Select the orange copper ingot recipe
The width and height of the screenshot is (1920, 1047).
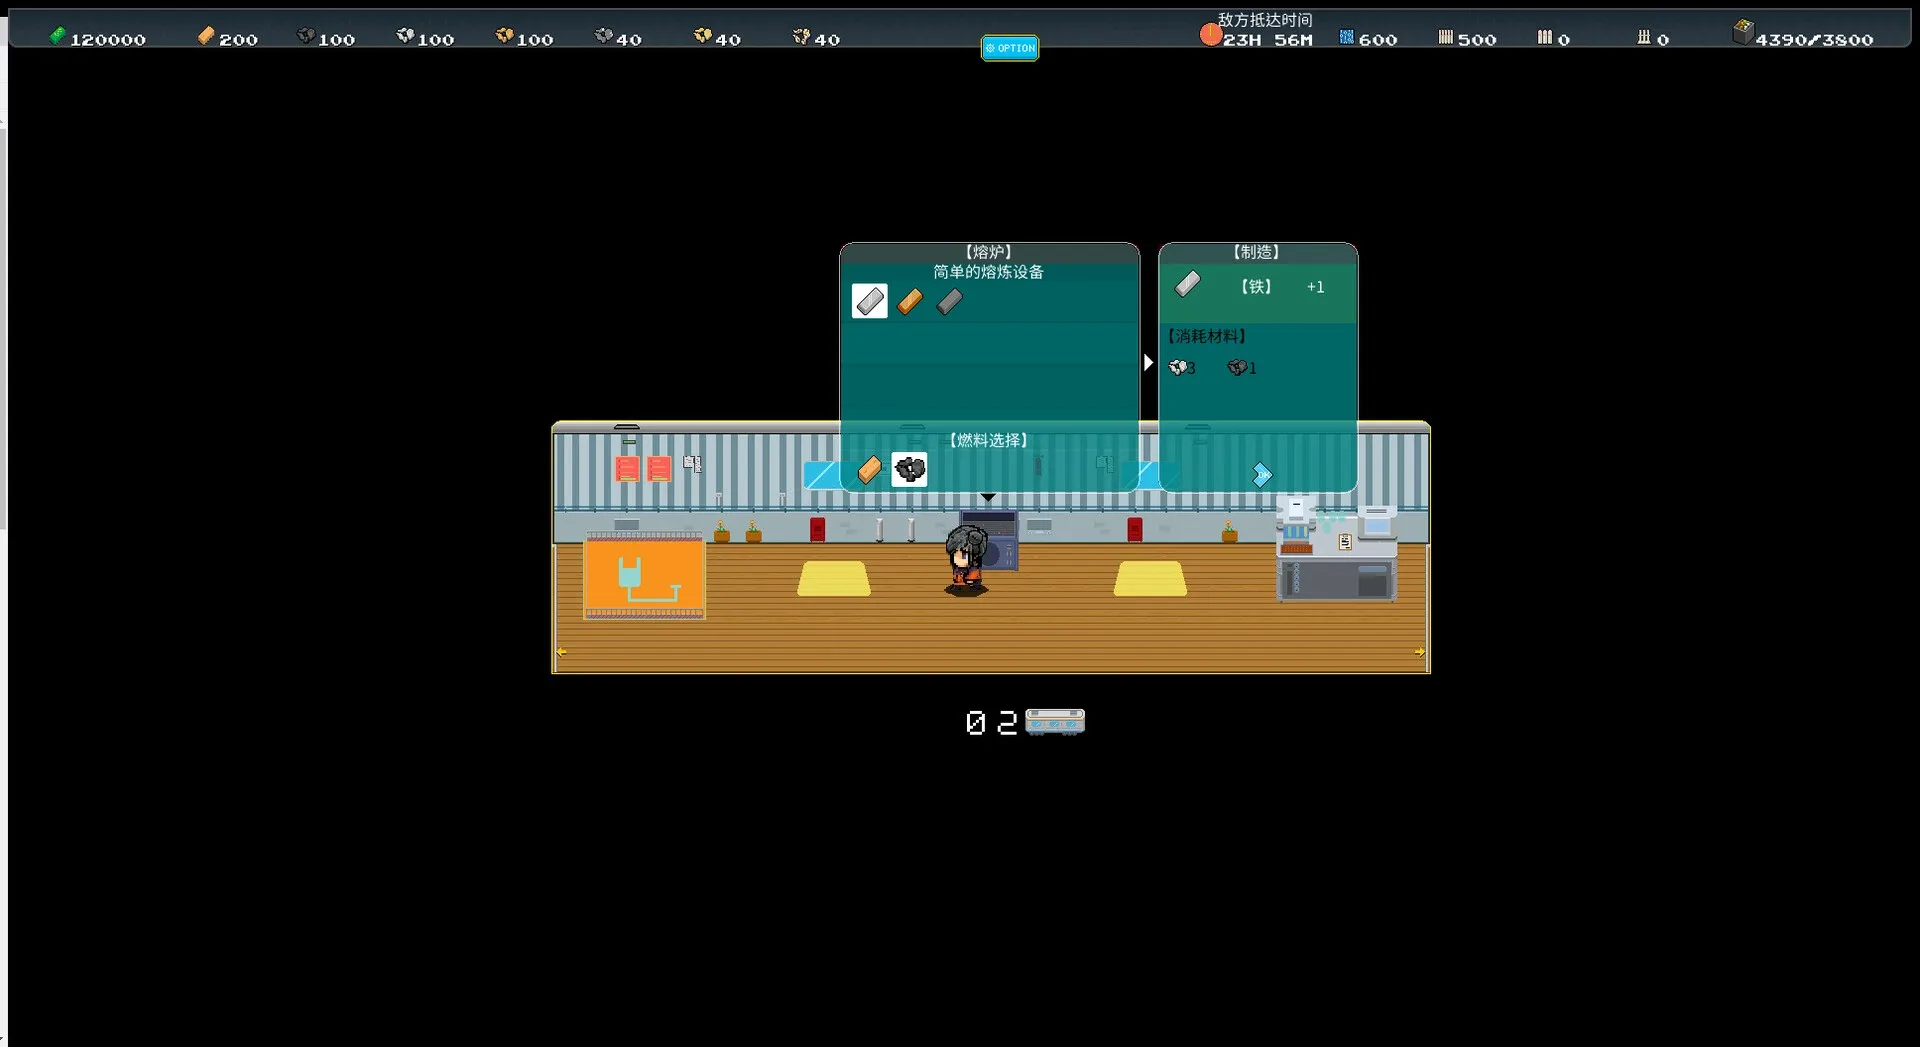[x=909, y=301]
